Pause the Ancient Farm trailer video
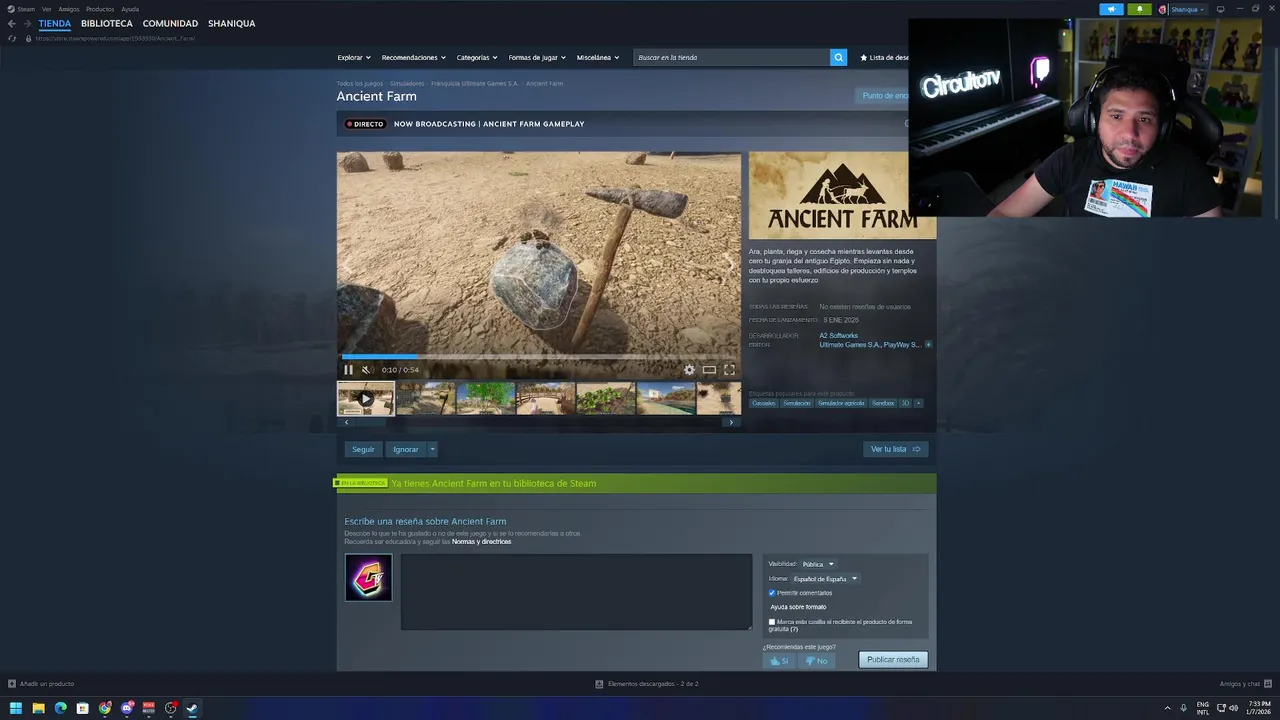This screenshot has width=1280, height=720. point(348,370)
